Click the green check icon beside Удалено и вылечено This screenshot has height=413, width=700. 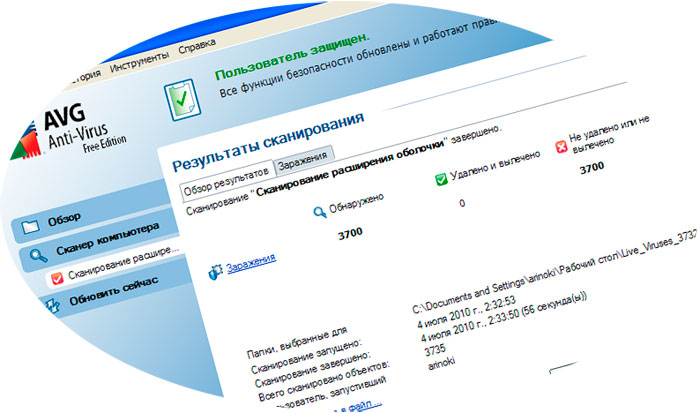point(441,179)
